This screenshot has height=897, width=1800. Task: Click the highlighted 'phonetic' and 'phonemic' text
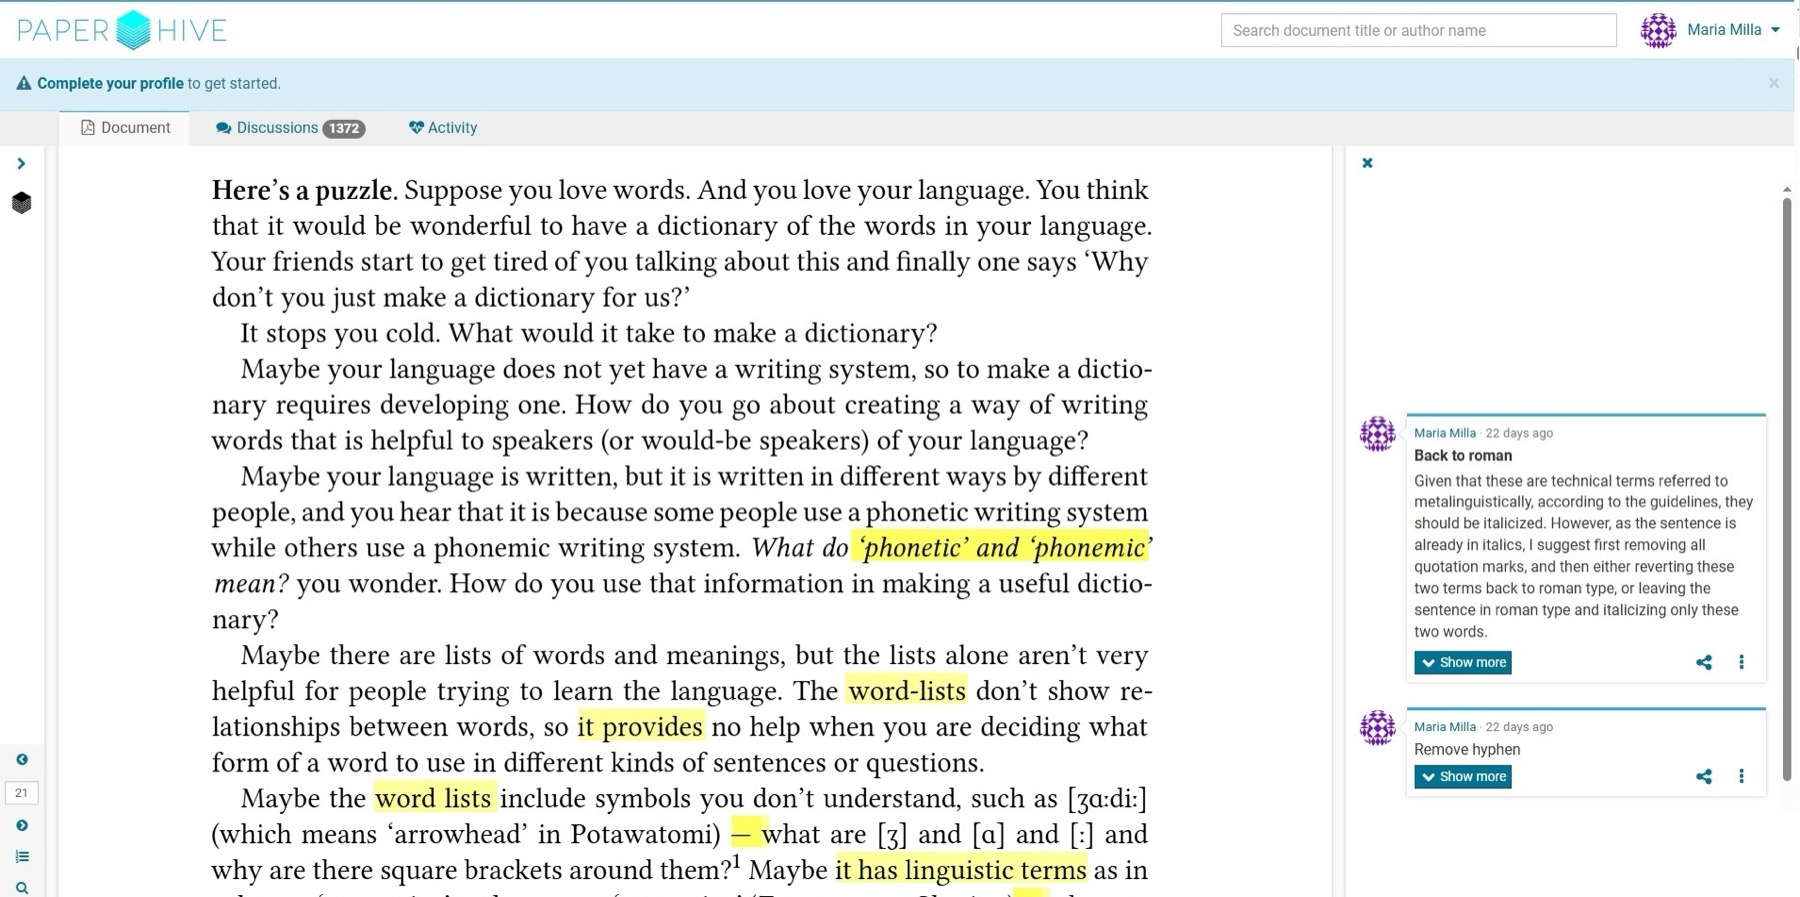click(1001, 547)
